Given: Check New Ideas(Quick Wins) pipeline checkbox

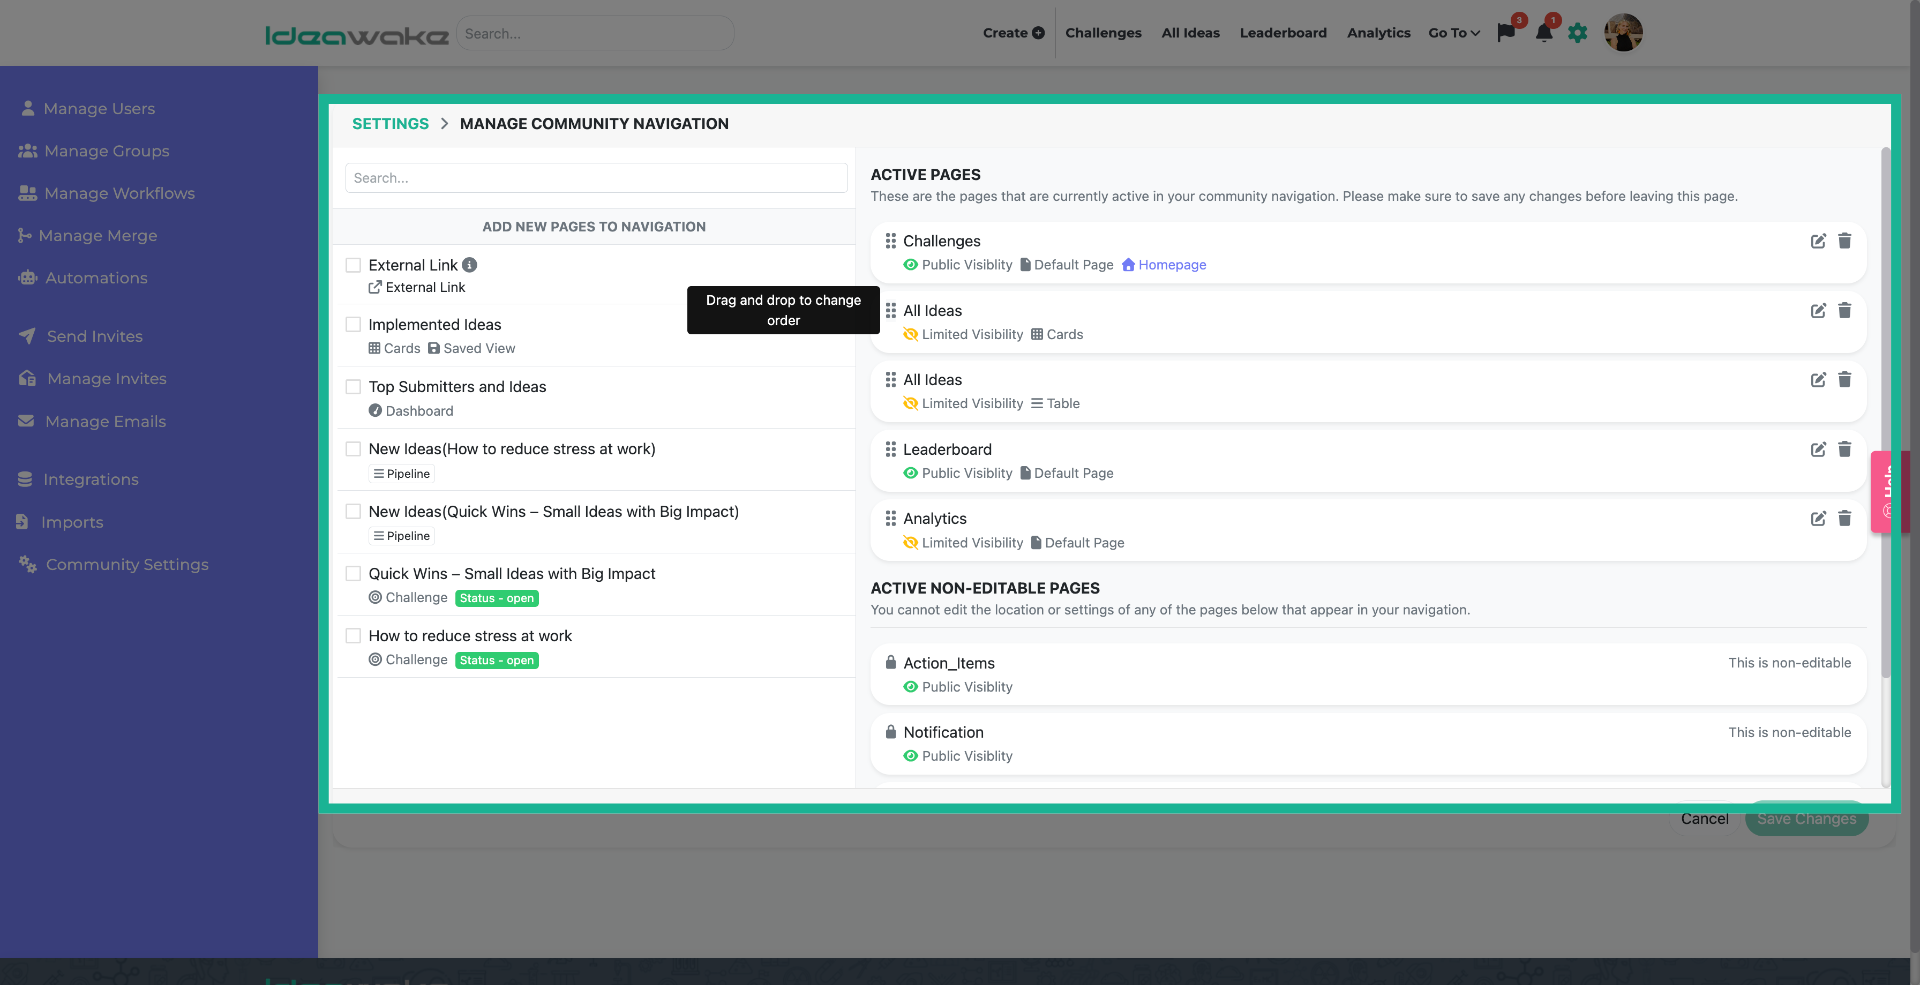Looking at the screenshot, I should [x=353, y=511].
